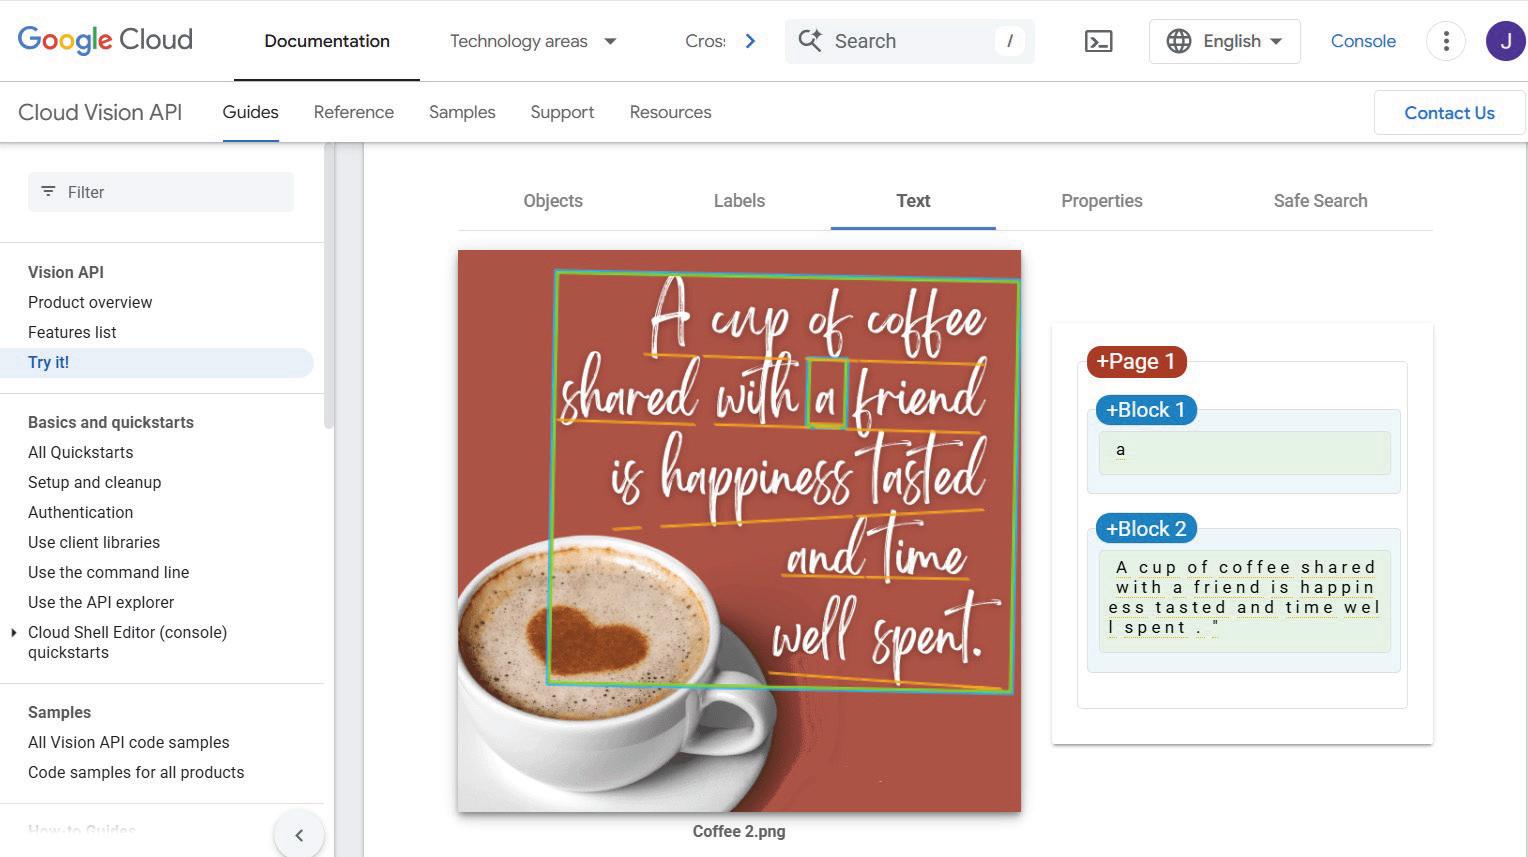This screenshot has height=857, width=1528.
Task: Select the Text tab
Action: coord(913,201)
